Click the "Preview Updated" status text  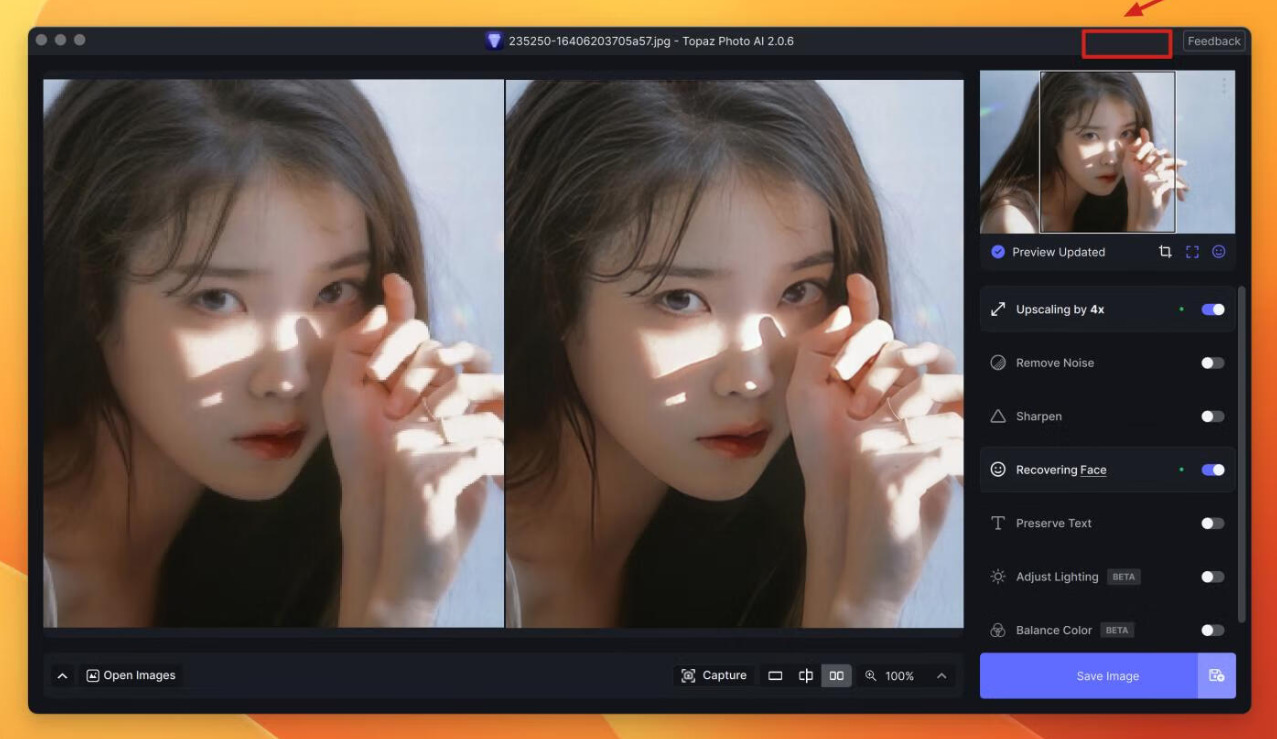coord(1058,252)
